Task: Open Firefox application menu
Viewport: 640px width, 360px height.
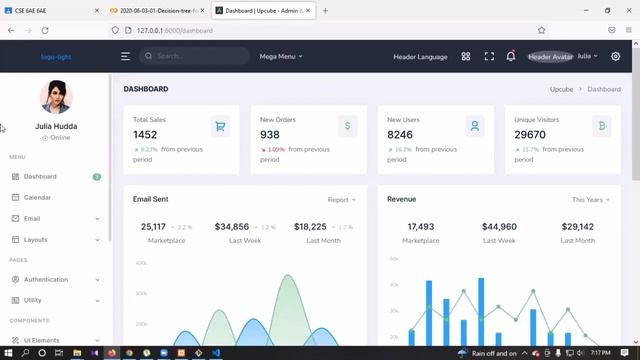Action: pyautogui.click(x=629, y=30)
